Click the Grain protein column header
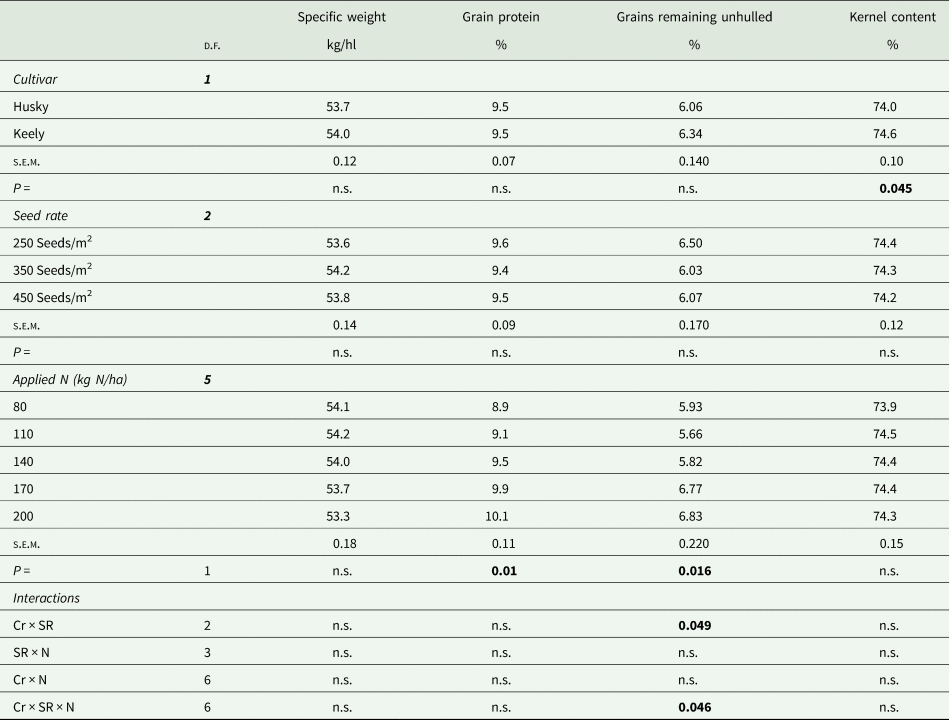Image resolution: width=949 pixels, height=720 pixels. (x=501, y=17)
